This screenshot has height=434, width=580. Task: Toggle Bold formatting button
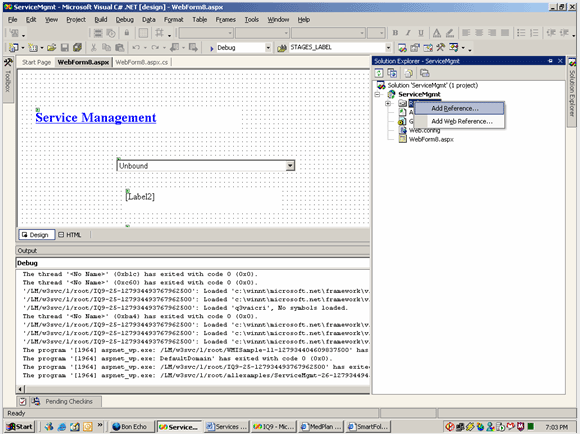click(395, 33)
